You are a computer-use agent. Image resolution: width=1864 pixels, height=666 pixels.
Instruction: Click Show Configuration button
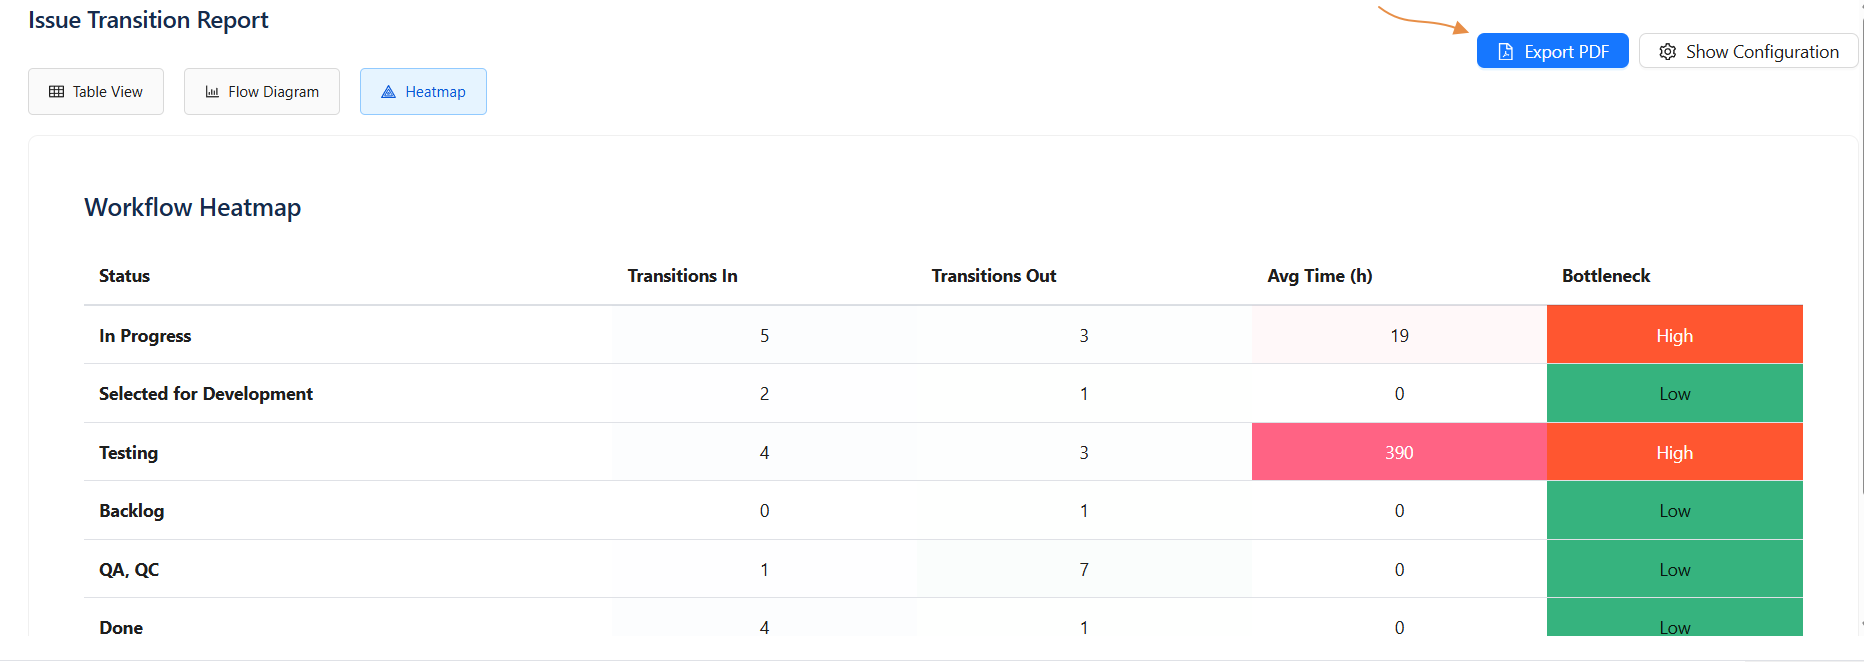click(x=1748, y=52)
